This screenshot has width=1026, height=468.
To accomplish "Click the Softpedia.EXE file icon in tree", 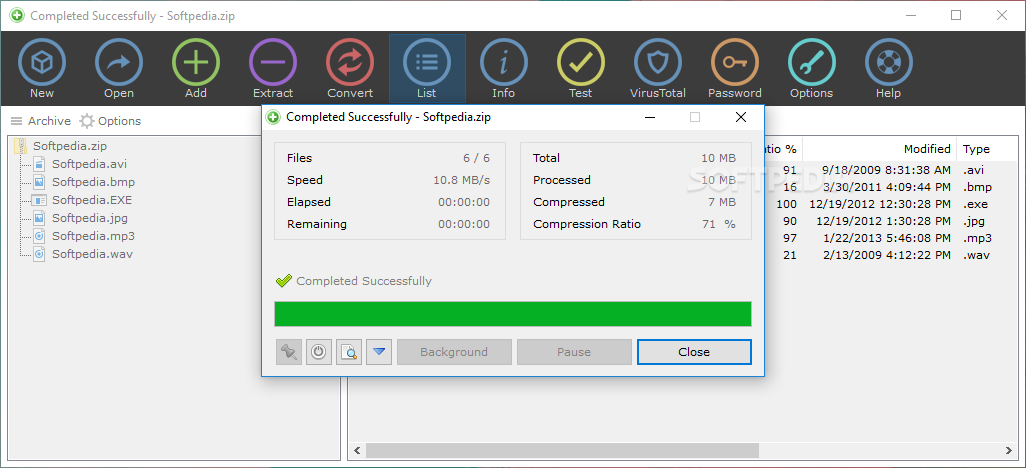I will coord(39,200).
